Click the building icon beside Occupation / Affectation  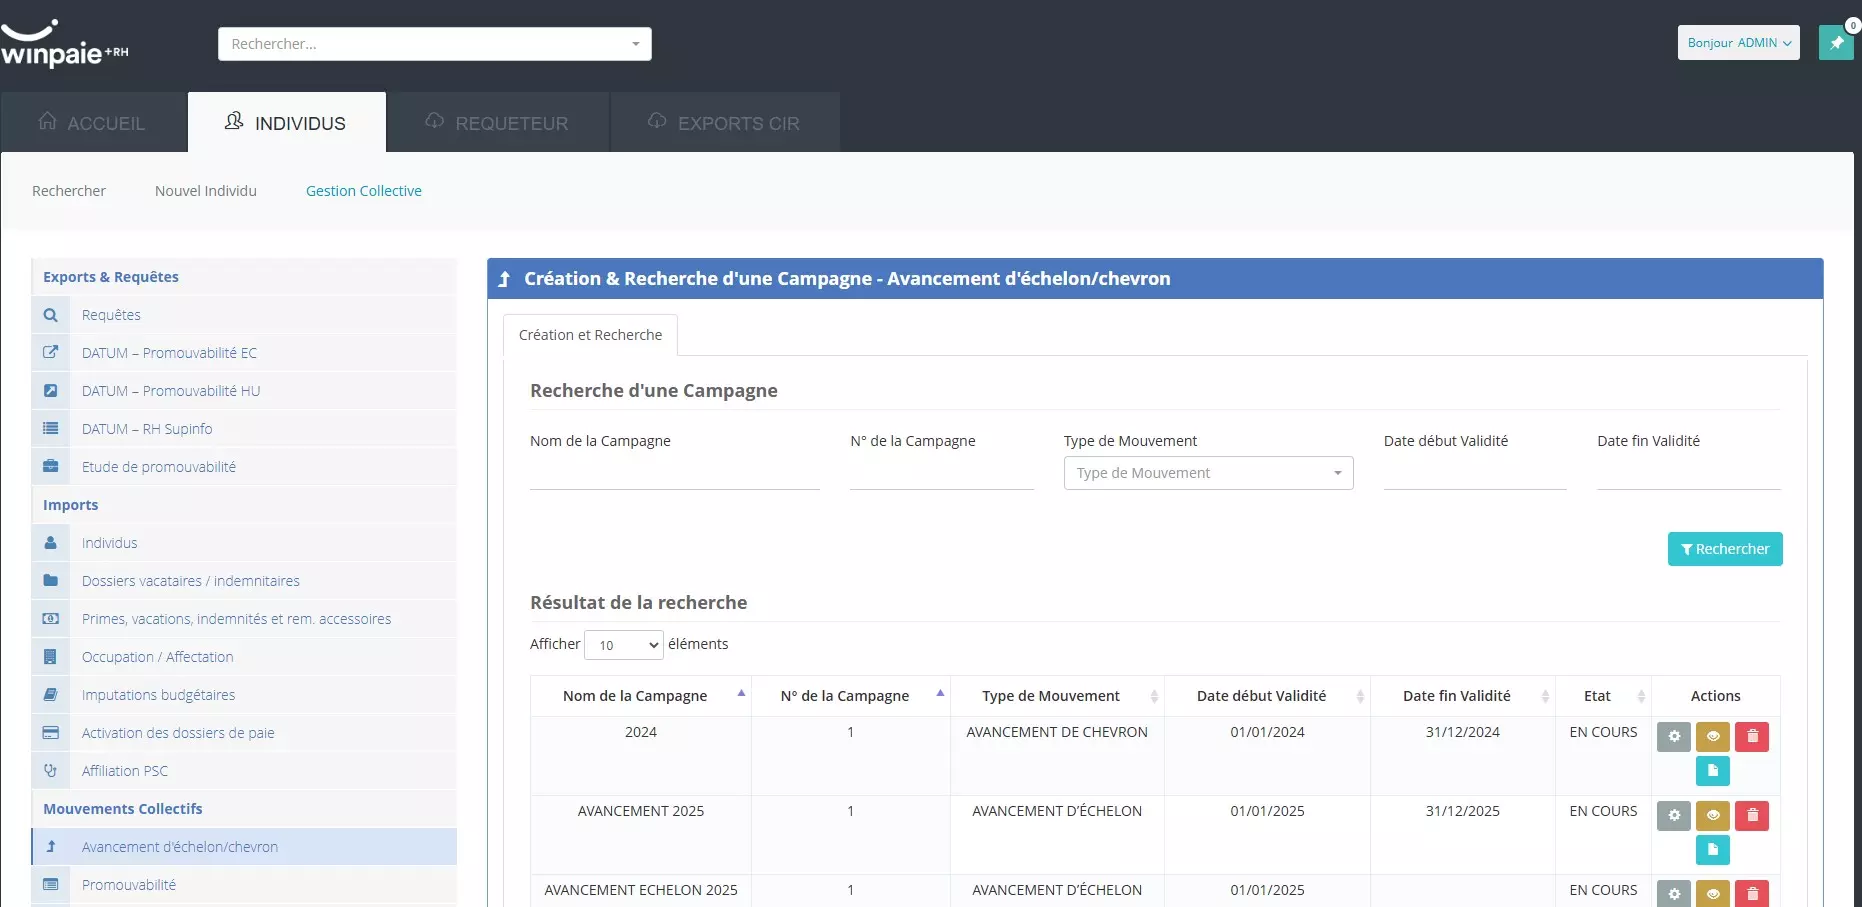pyautogui.click(x=51, y=657)
